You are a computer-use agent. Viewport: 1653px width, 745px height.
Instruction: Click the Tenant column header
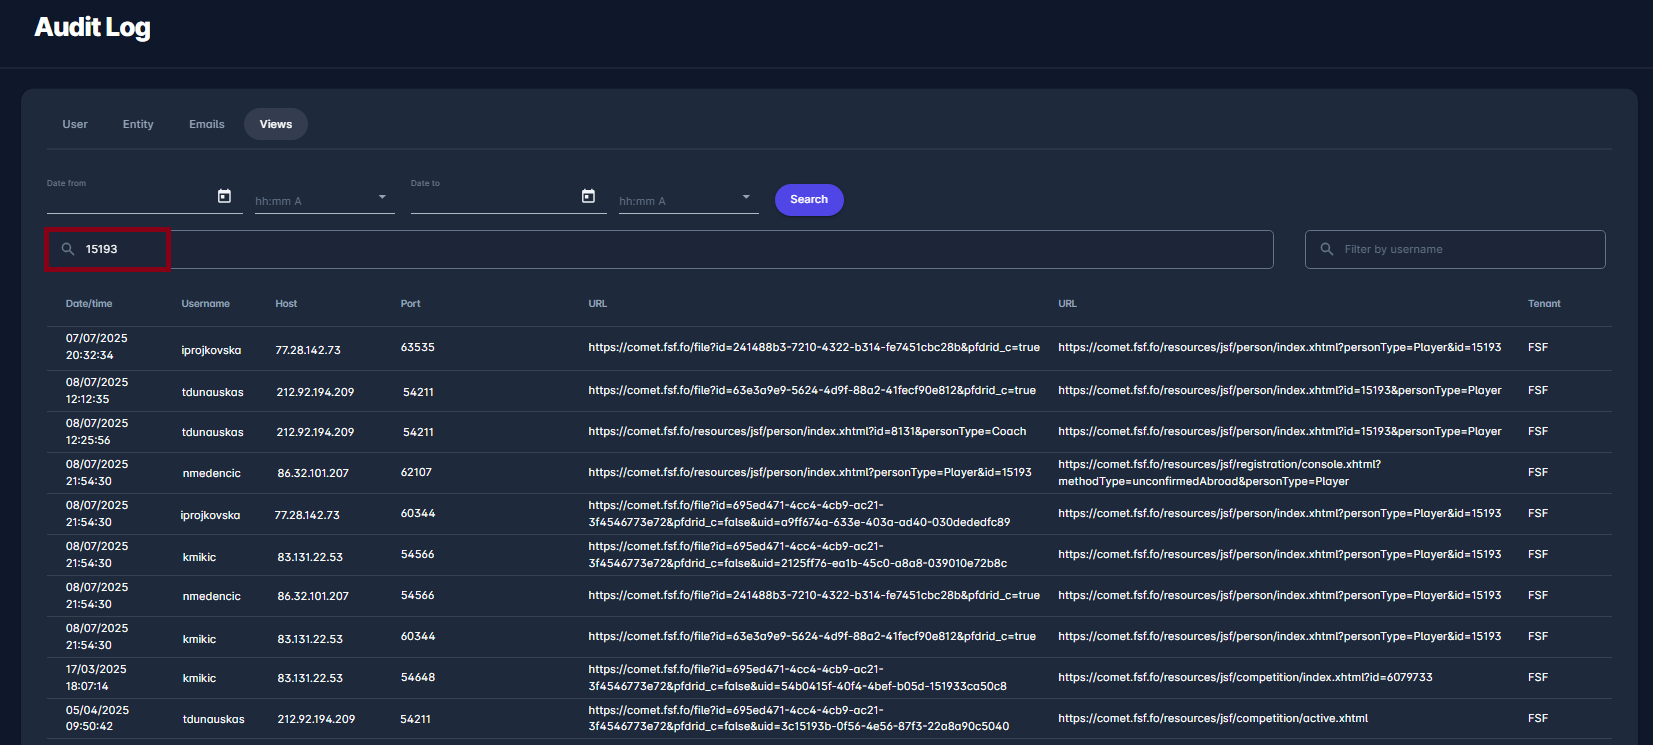click(x=1544, y=304)
